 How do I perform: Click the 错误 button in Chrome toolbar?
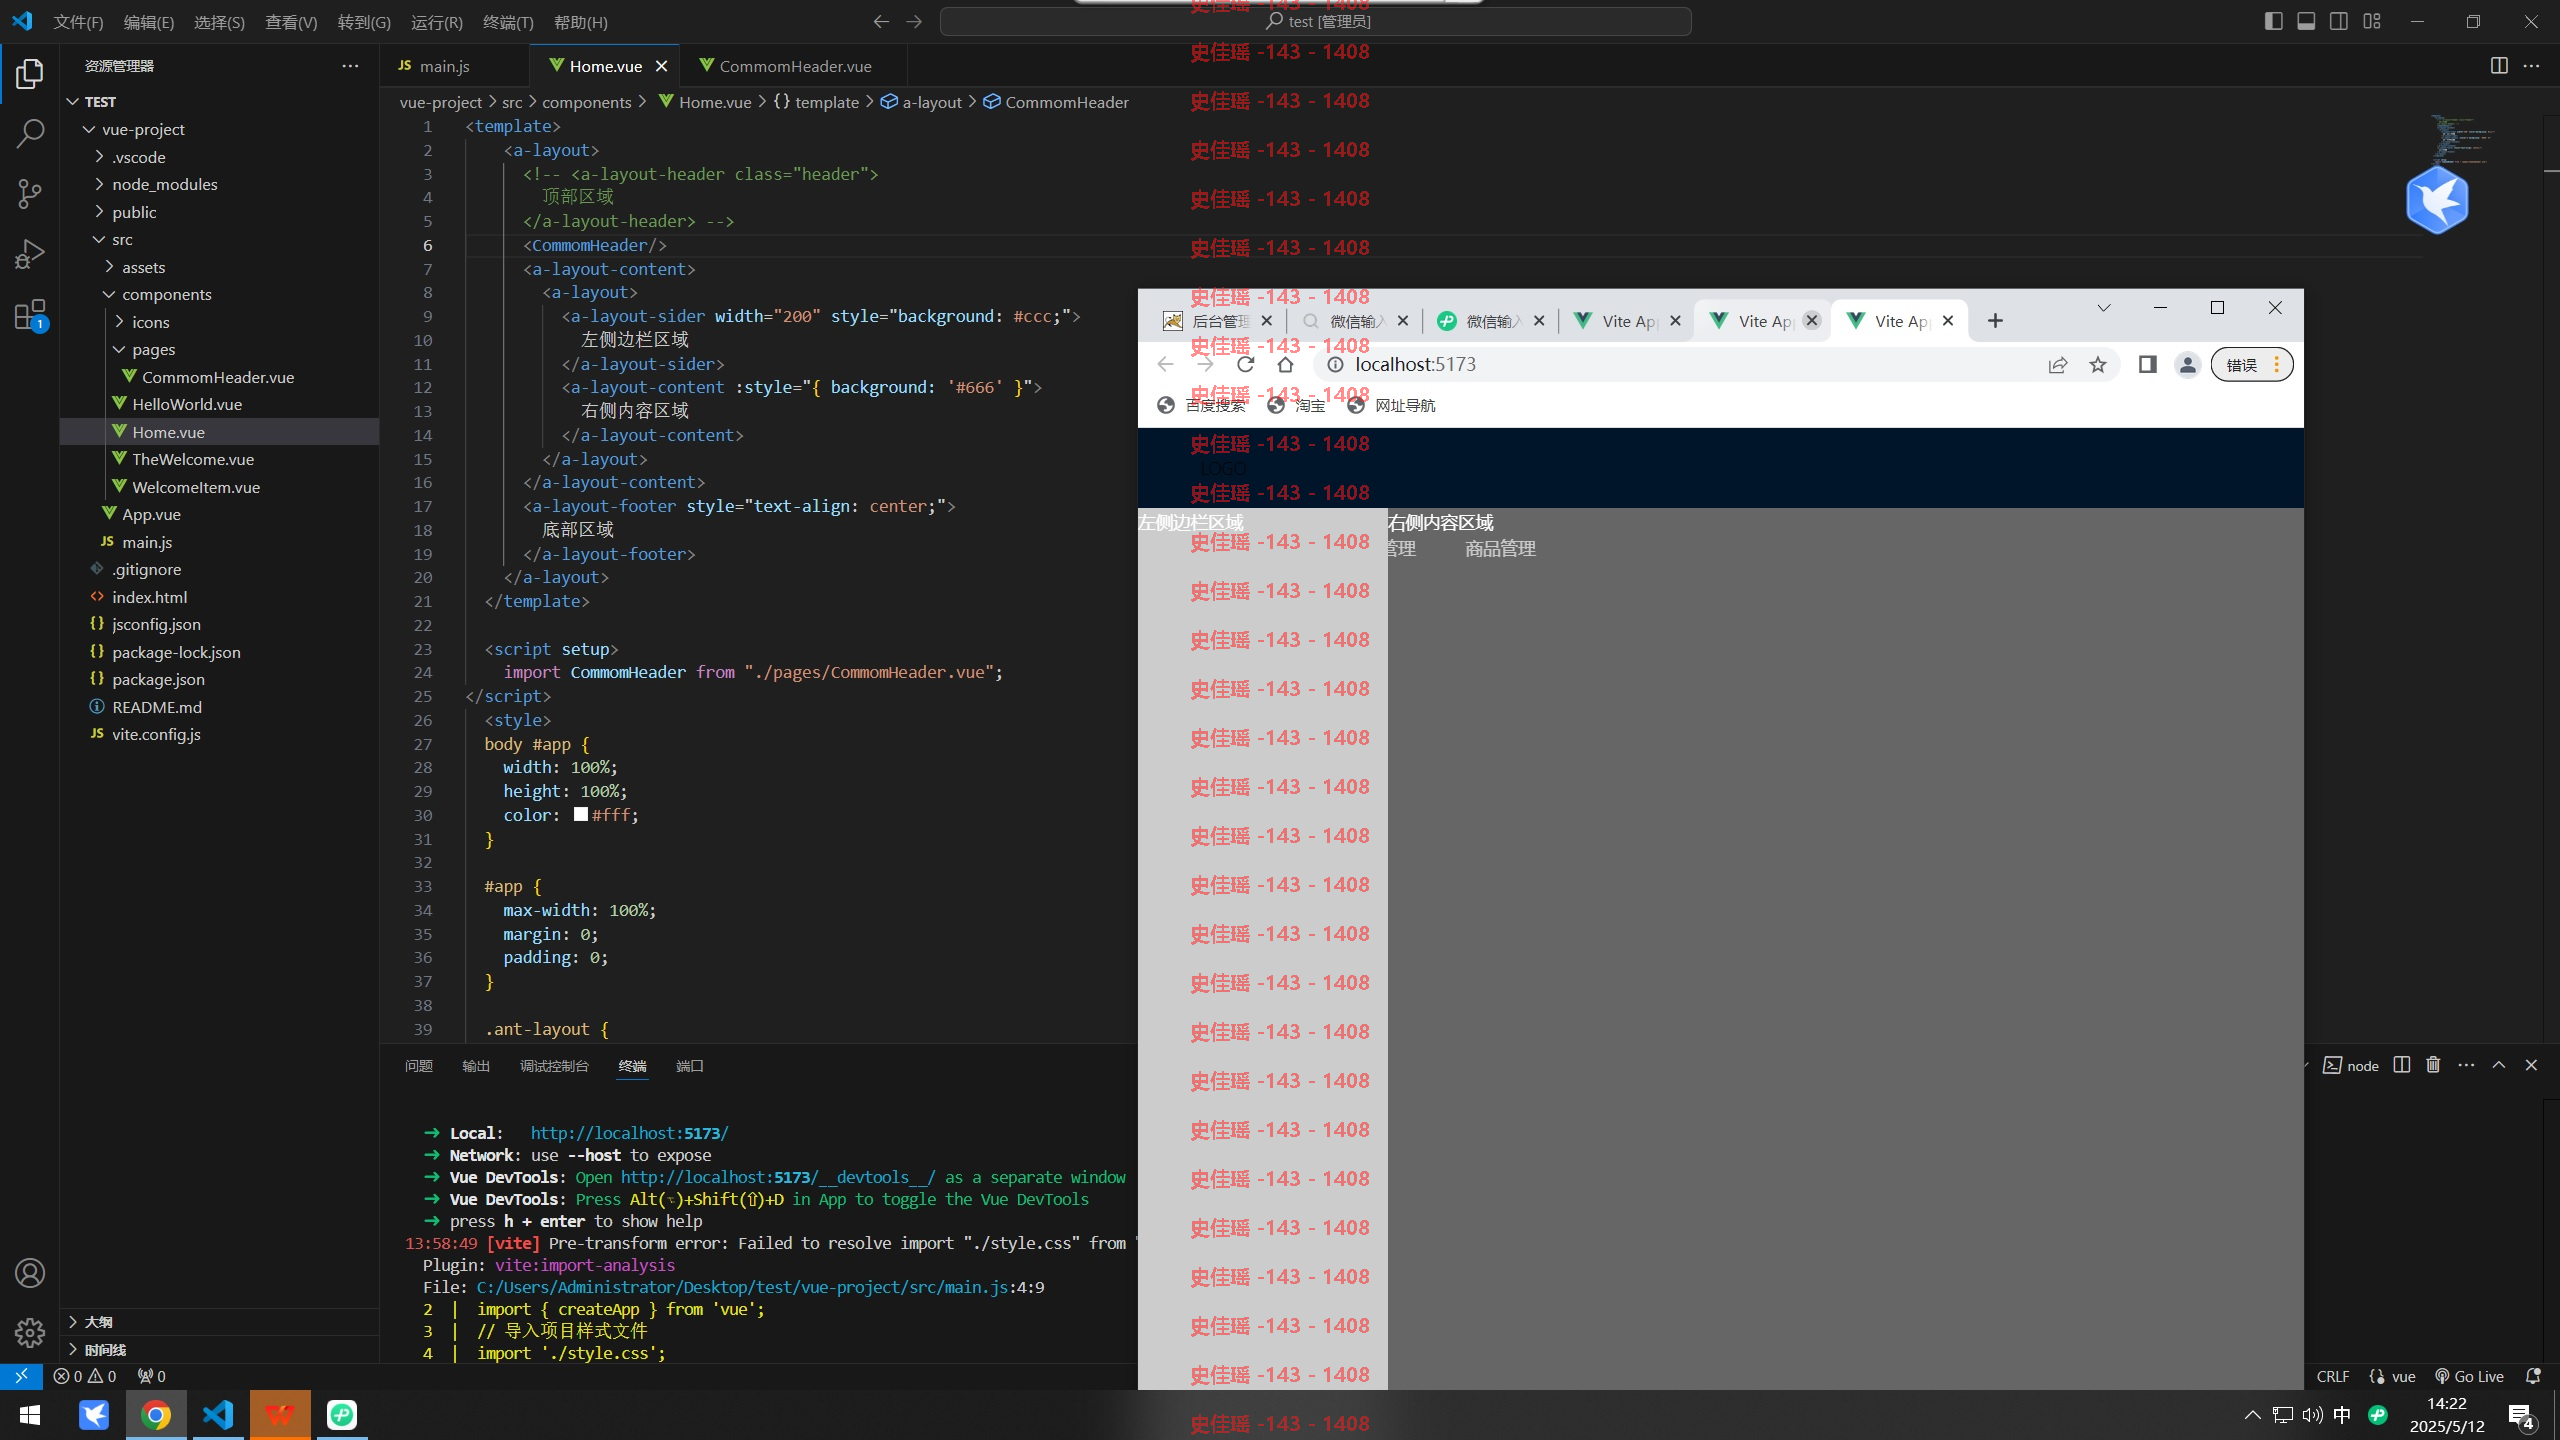tap(2251, 365)
